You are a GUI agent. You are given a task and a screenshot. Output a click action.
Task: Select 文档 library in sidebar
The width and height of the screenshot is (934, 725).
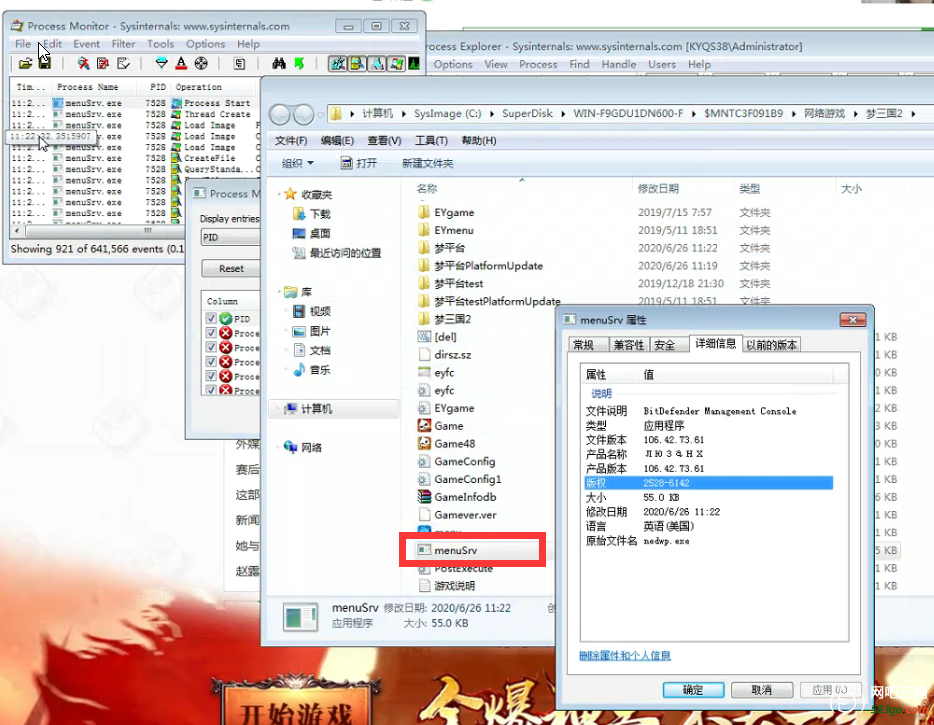tap(312, 350)
